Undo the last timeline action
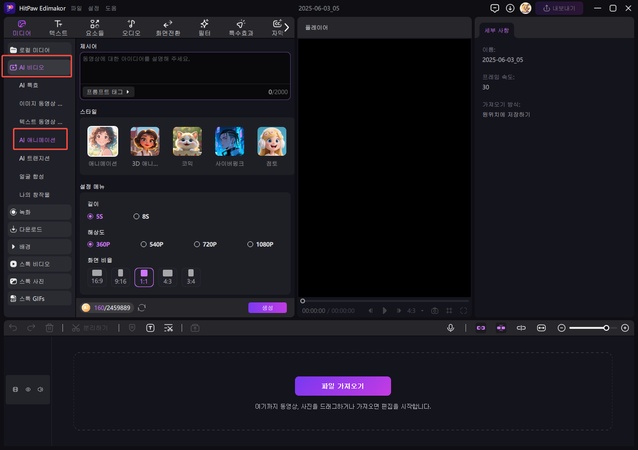This screenshot has width=638, height=450. pyautogui.click(x=13, y=328)
